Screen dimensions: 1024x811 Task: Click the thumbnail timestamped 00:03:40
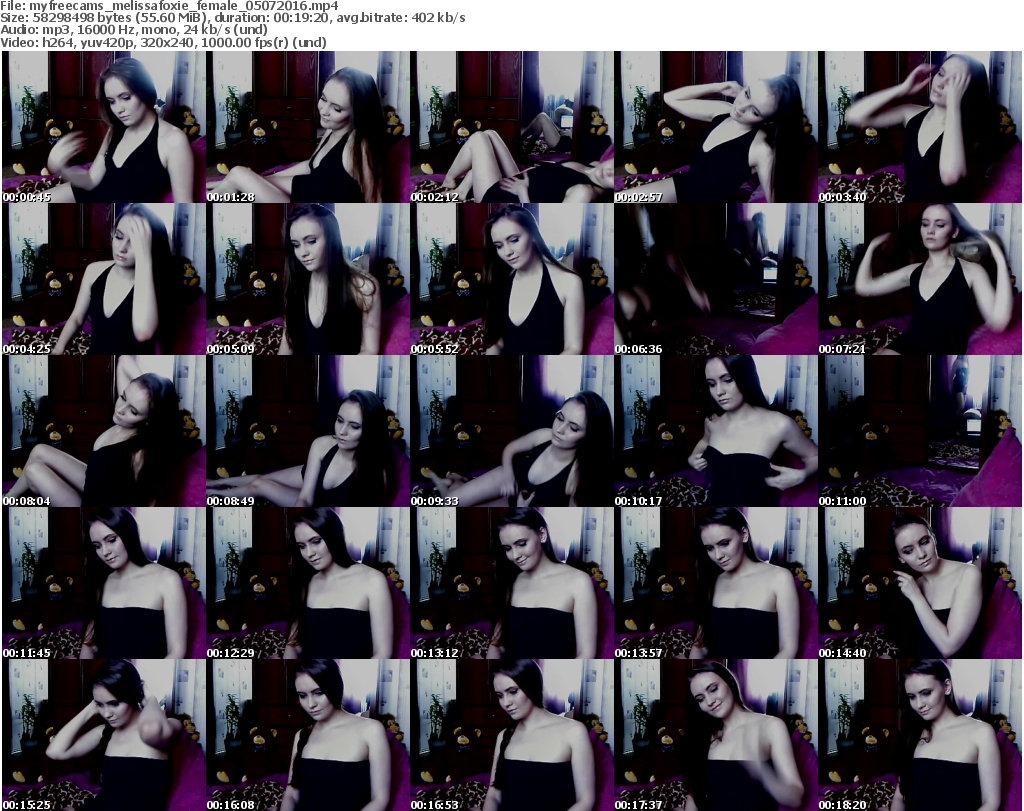click(x=920, y=127)
